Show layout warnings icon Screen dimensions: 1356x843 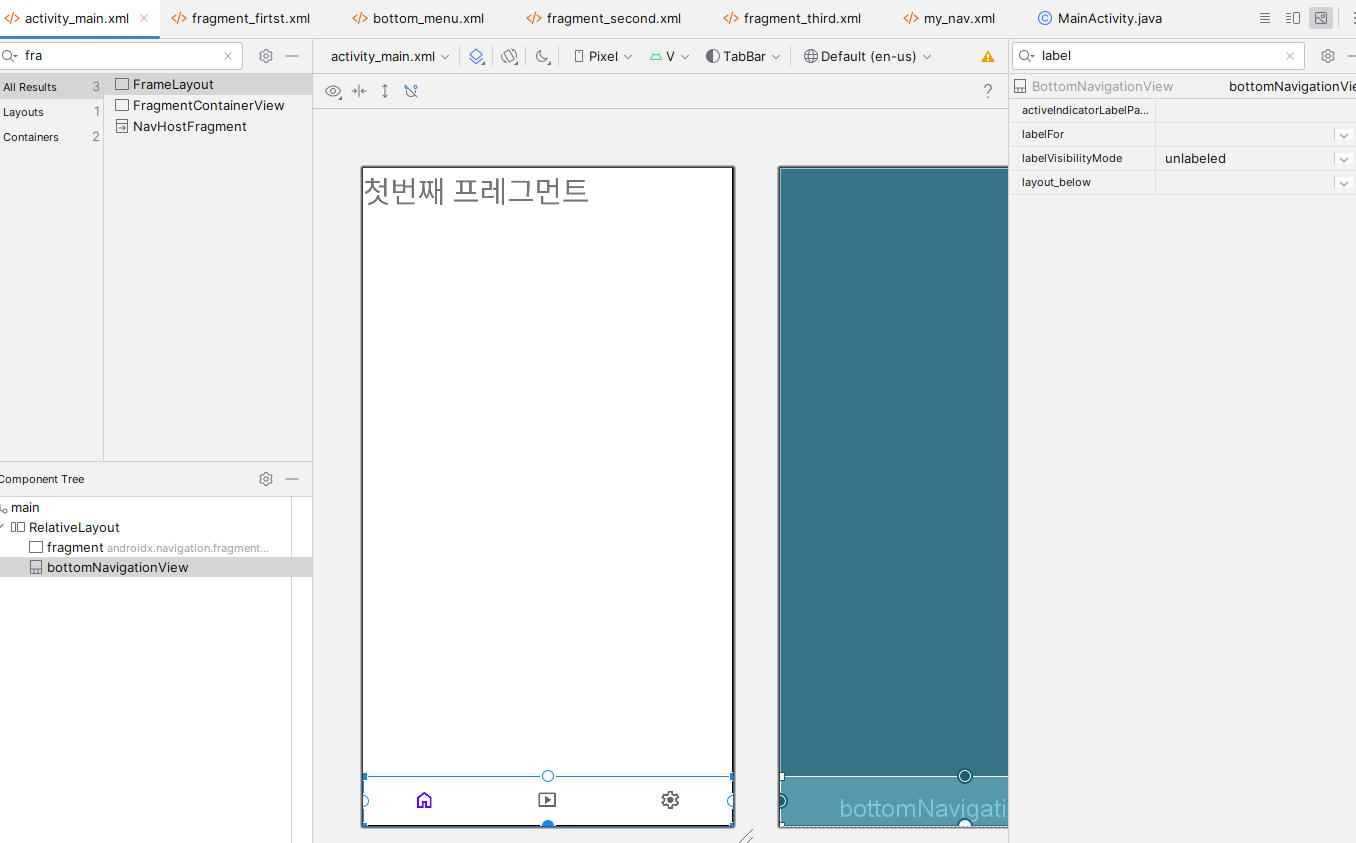pyautogui.click(x=988, y=57)
